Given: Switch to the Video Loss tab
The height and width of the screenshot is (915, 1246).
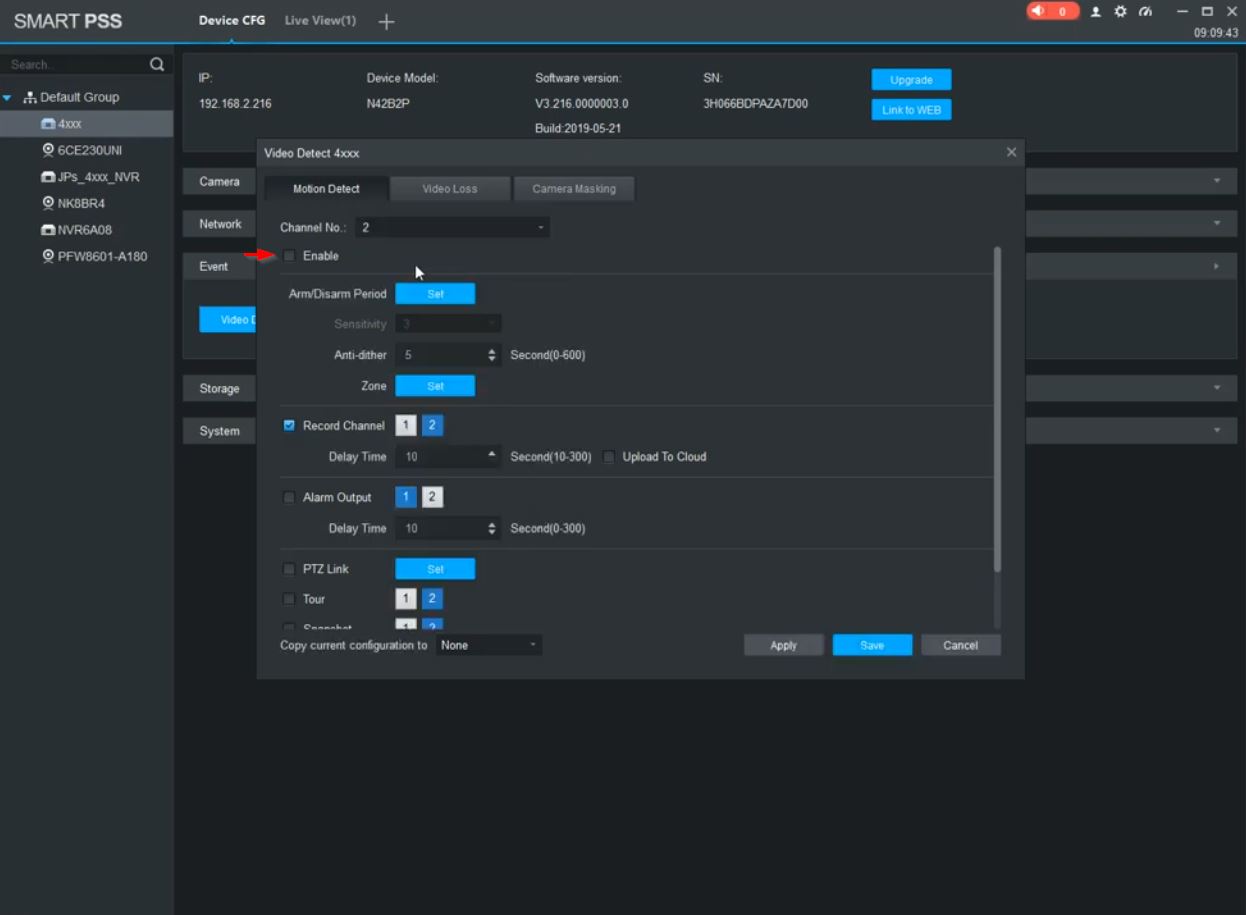Looking at the screenshot, I should pyautogui.click(x=450, y=189).
